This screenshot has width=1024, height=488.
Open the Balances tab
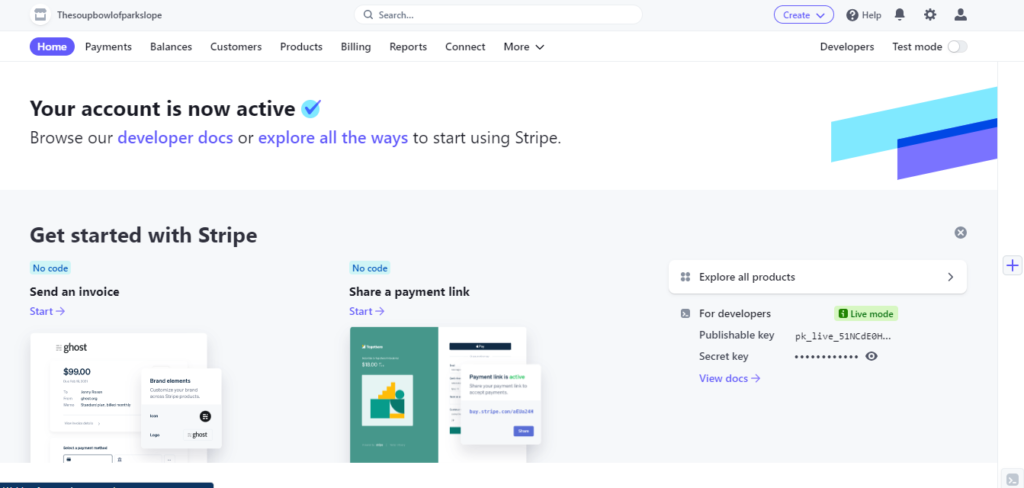coord(171,46)
